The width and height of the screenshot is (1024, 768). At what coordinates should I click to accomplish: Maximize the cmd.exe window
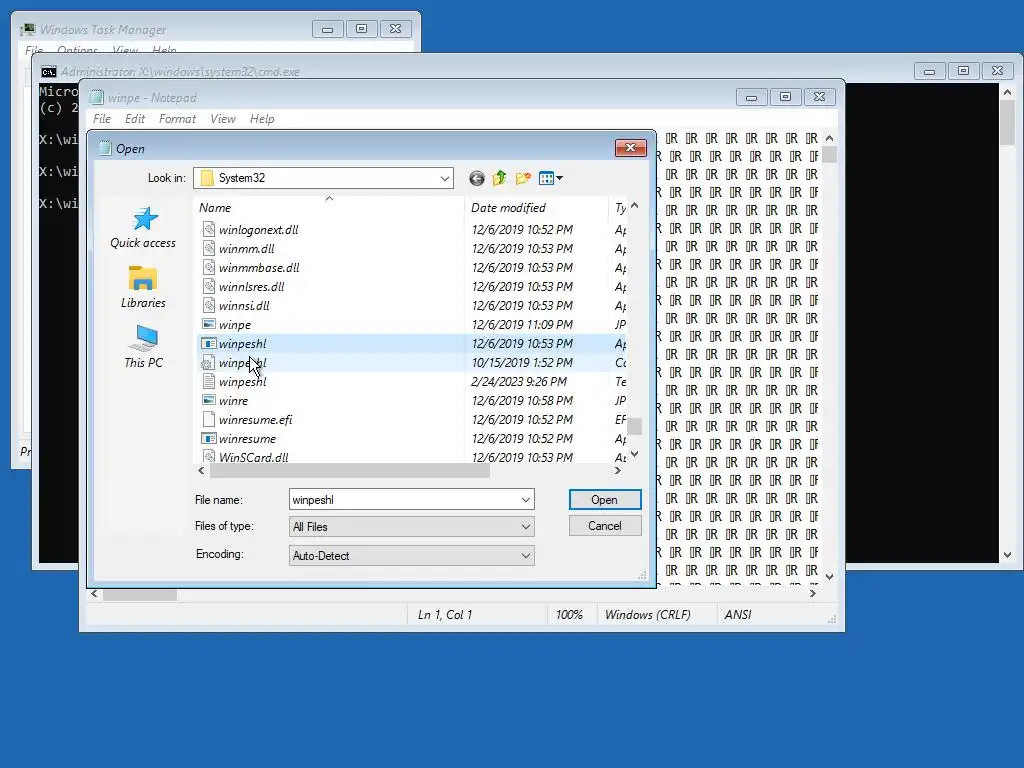pos(963,71)
